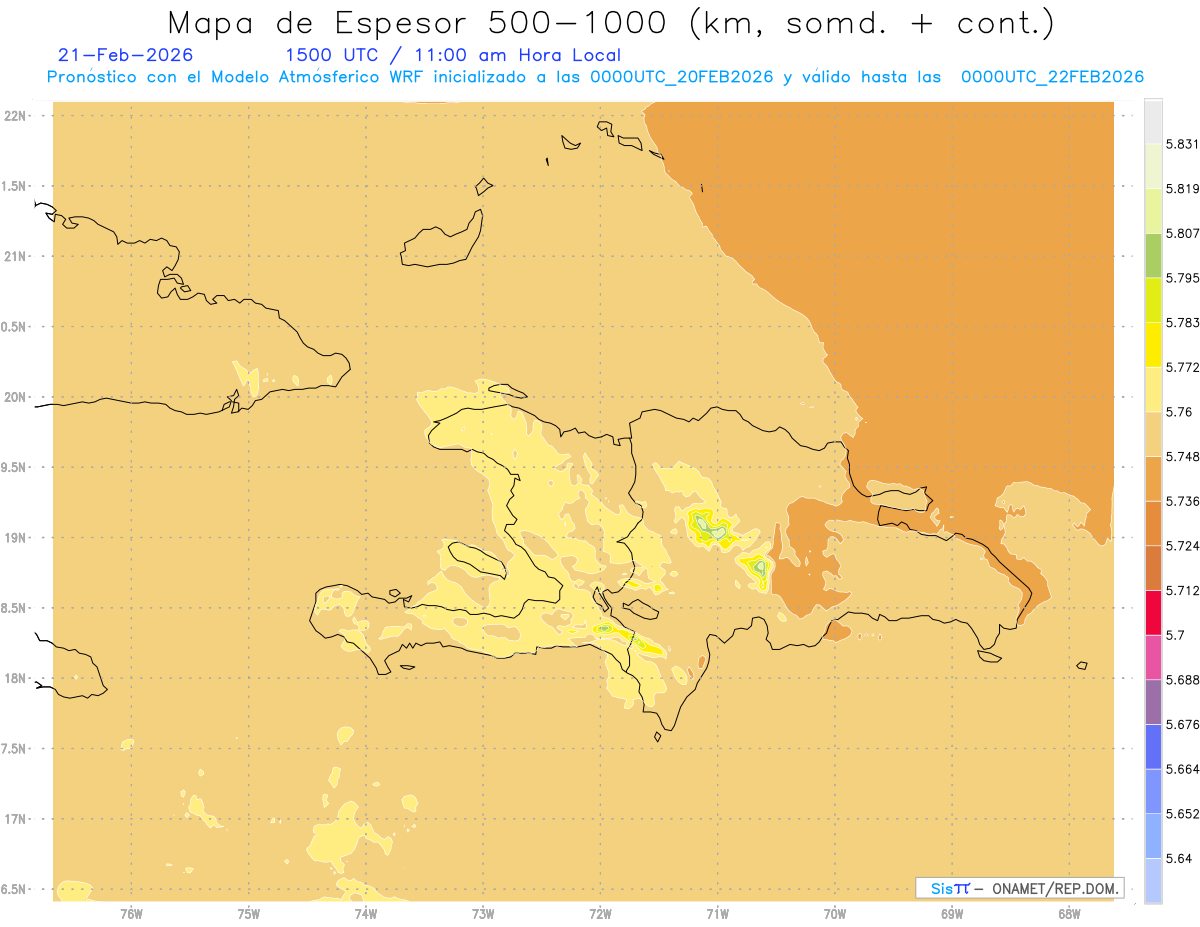The height and width of the screenshot is (927, 1200).
Task: Click the 71W longitude label
Action: click(x=717, y=913)
